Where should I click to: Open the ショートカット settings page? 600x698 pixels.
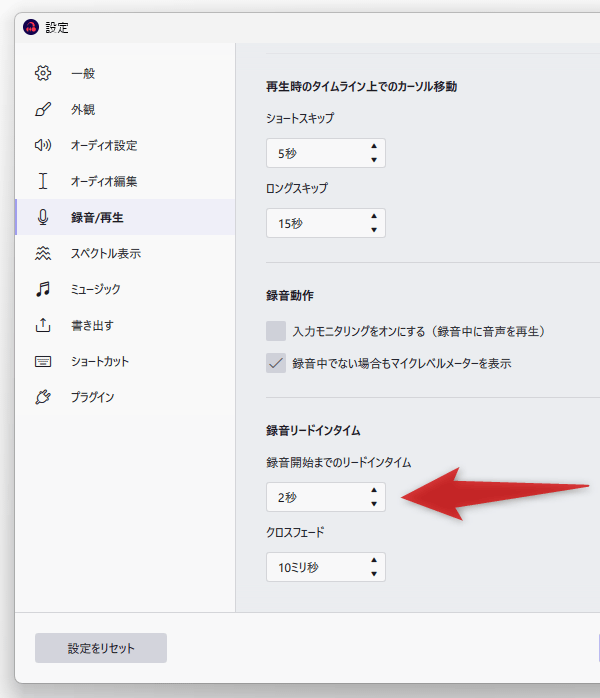[x=125, y=361]
